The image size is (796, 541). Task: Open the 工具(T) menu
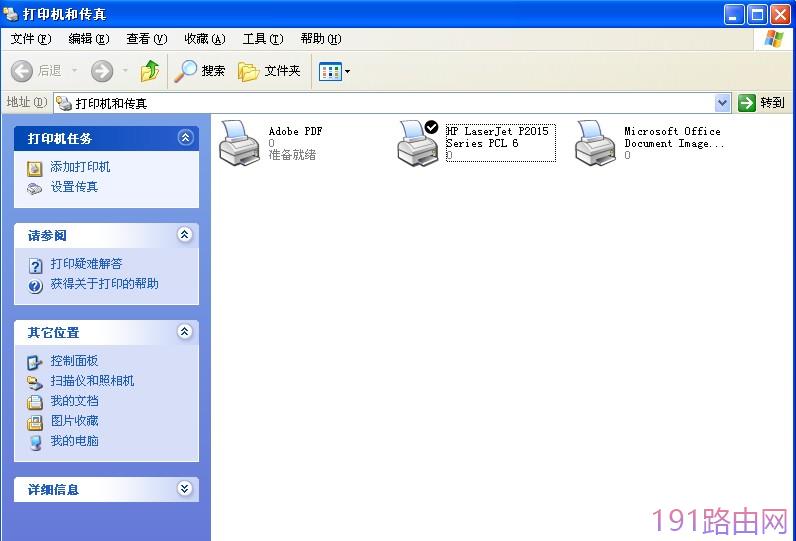pyautogui.click(x=262, y=39)
